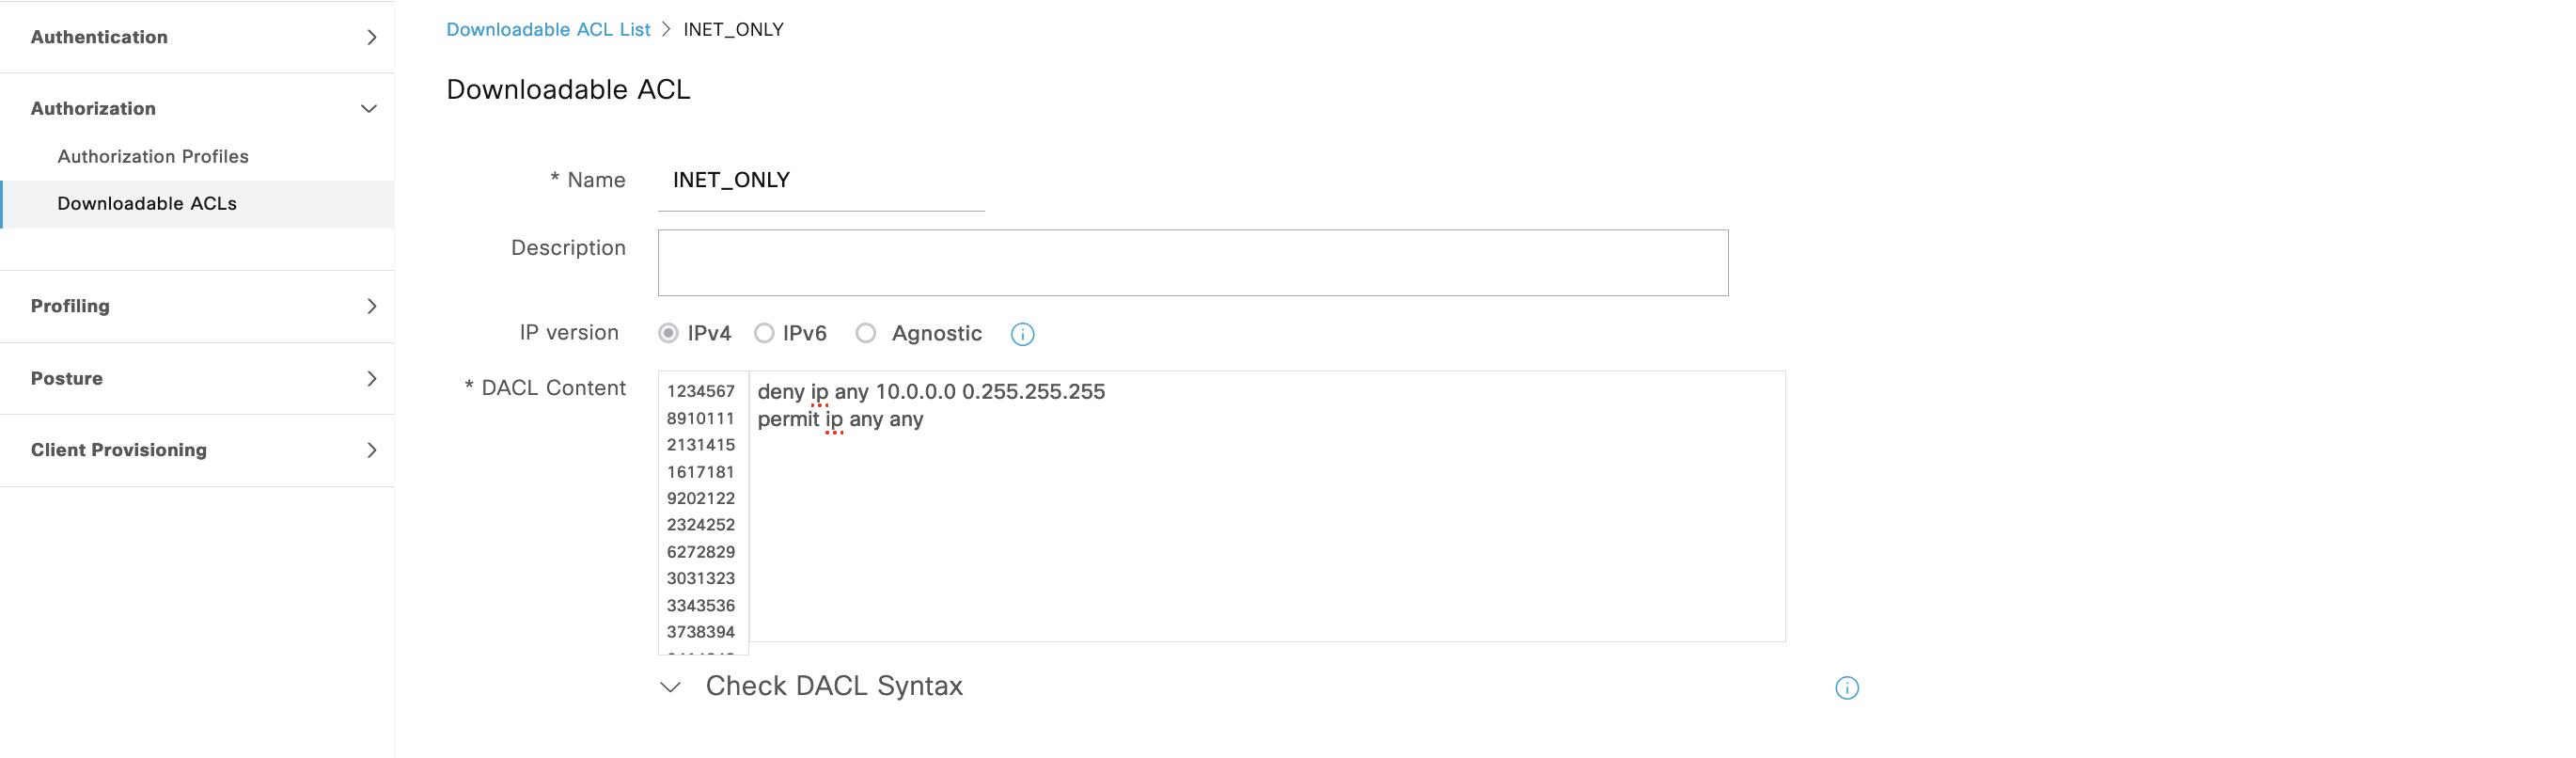Viewport: 2576px width, 758px height.
Task: Expand the Profiling section
Action: [x=371, y=306]
